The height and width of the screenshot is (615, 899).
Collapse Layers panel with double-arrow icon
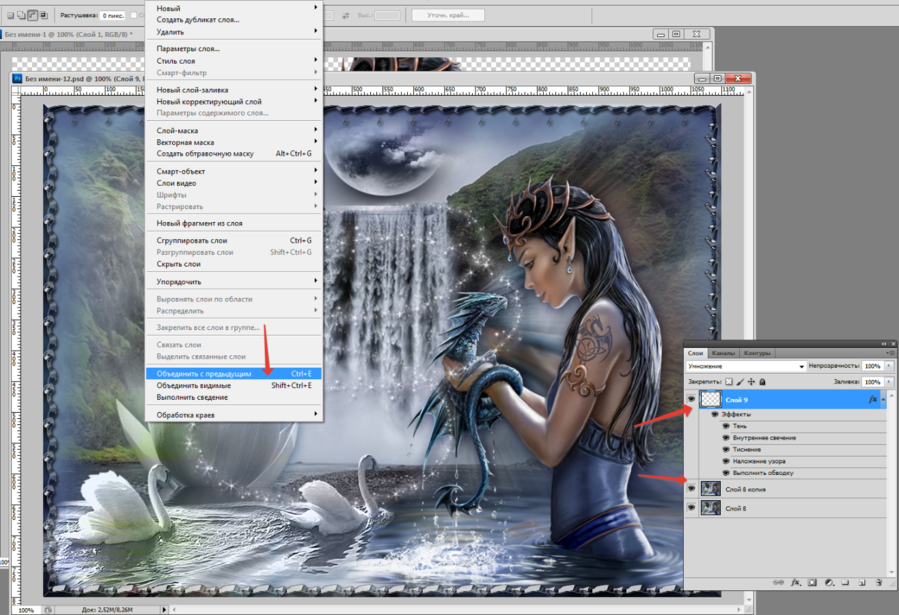tap(884, 344)
